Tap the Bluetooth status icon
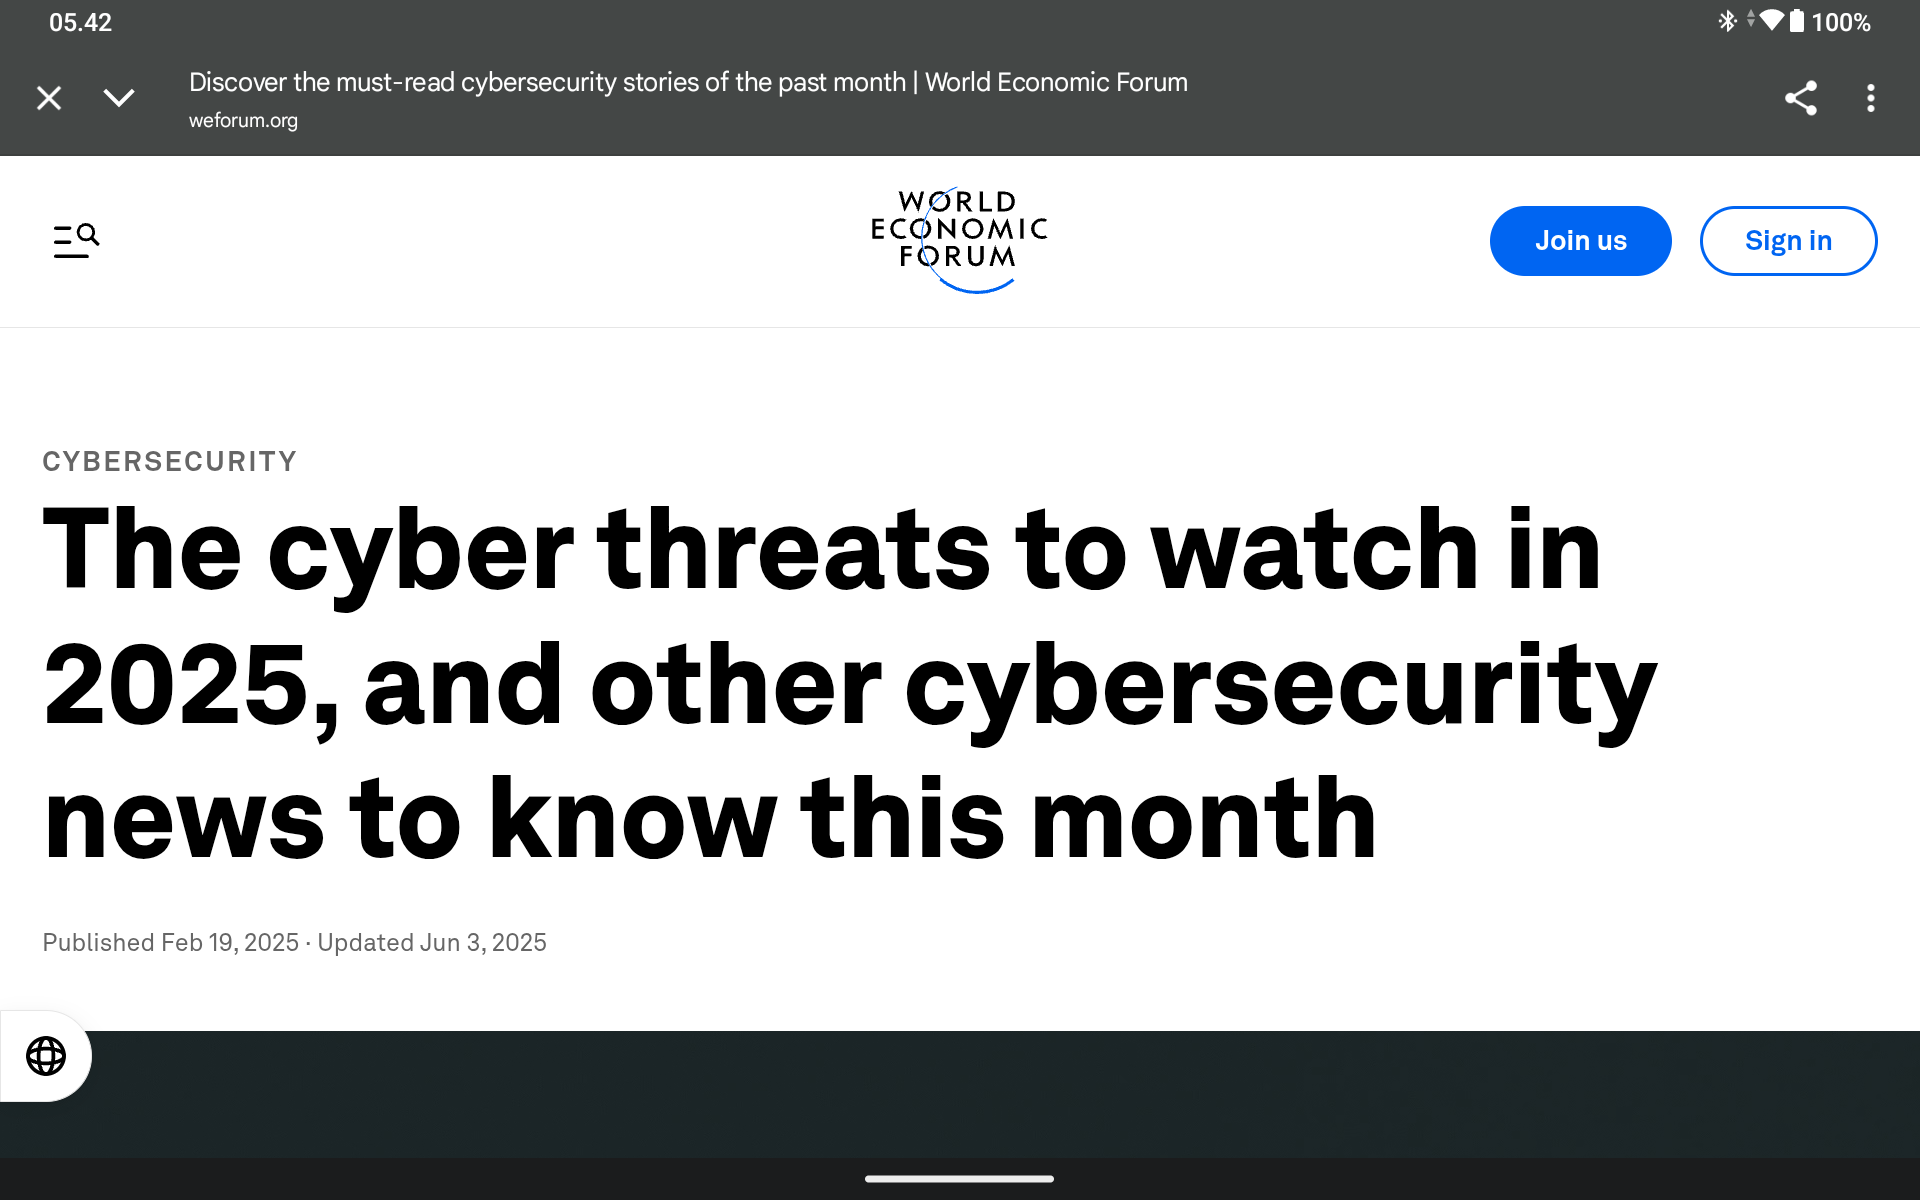 pos(1727,21)
